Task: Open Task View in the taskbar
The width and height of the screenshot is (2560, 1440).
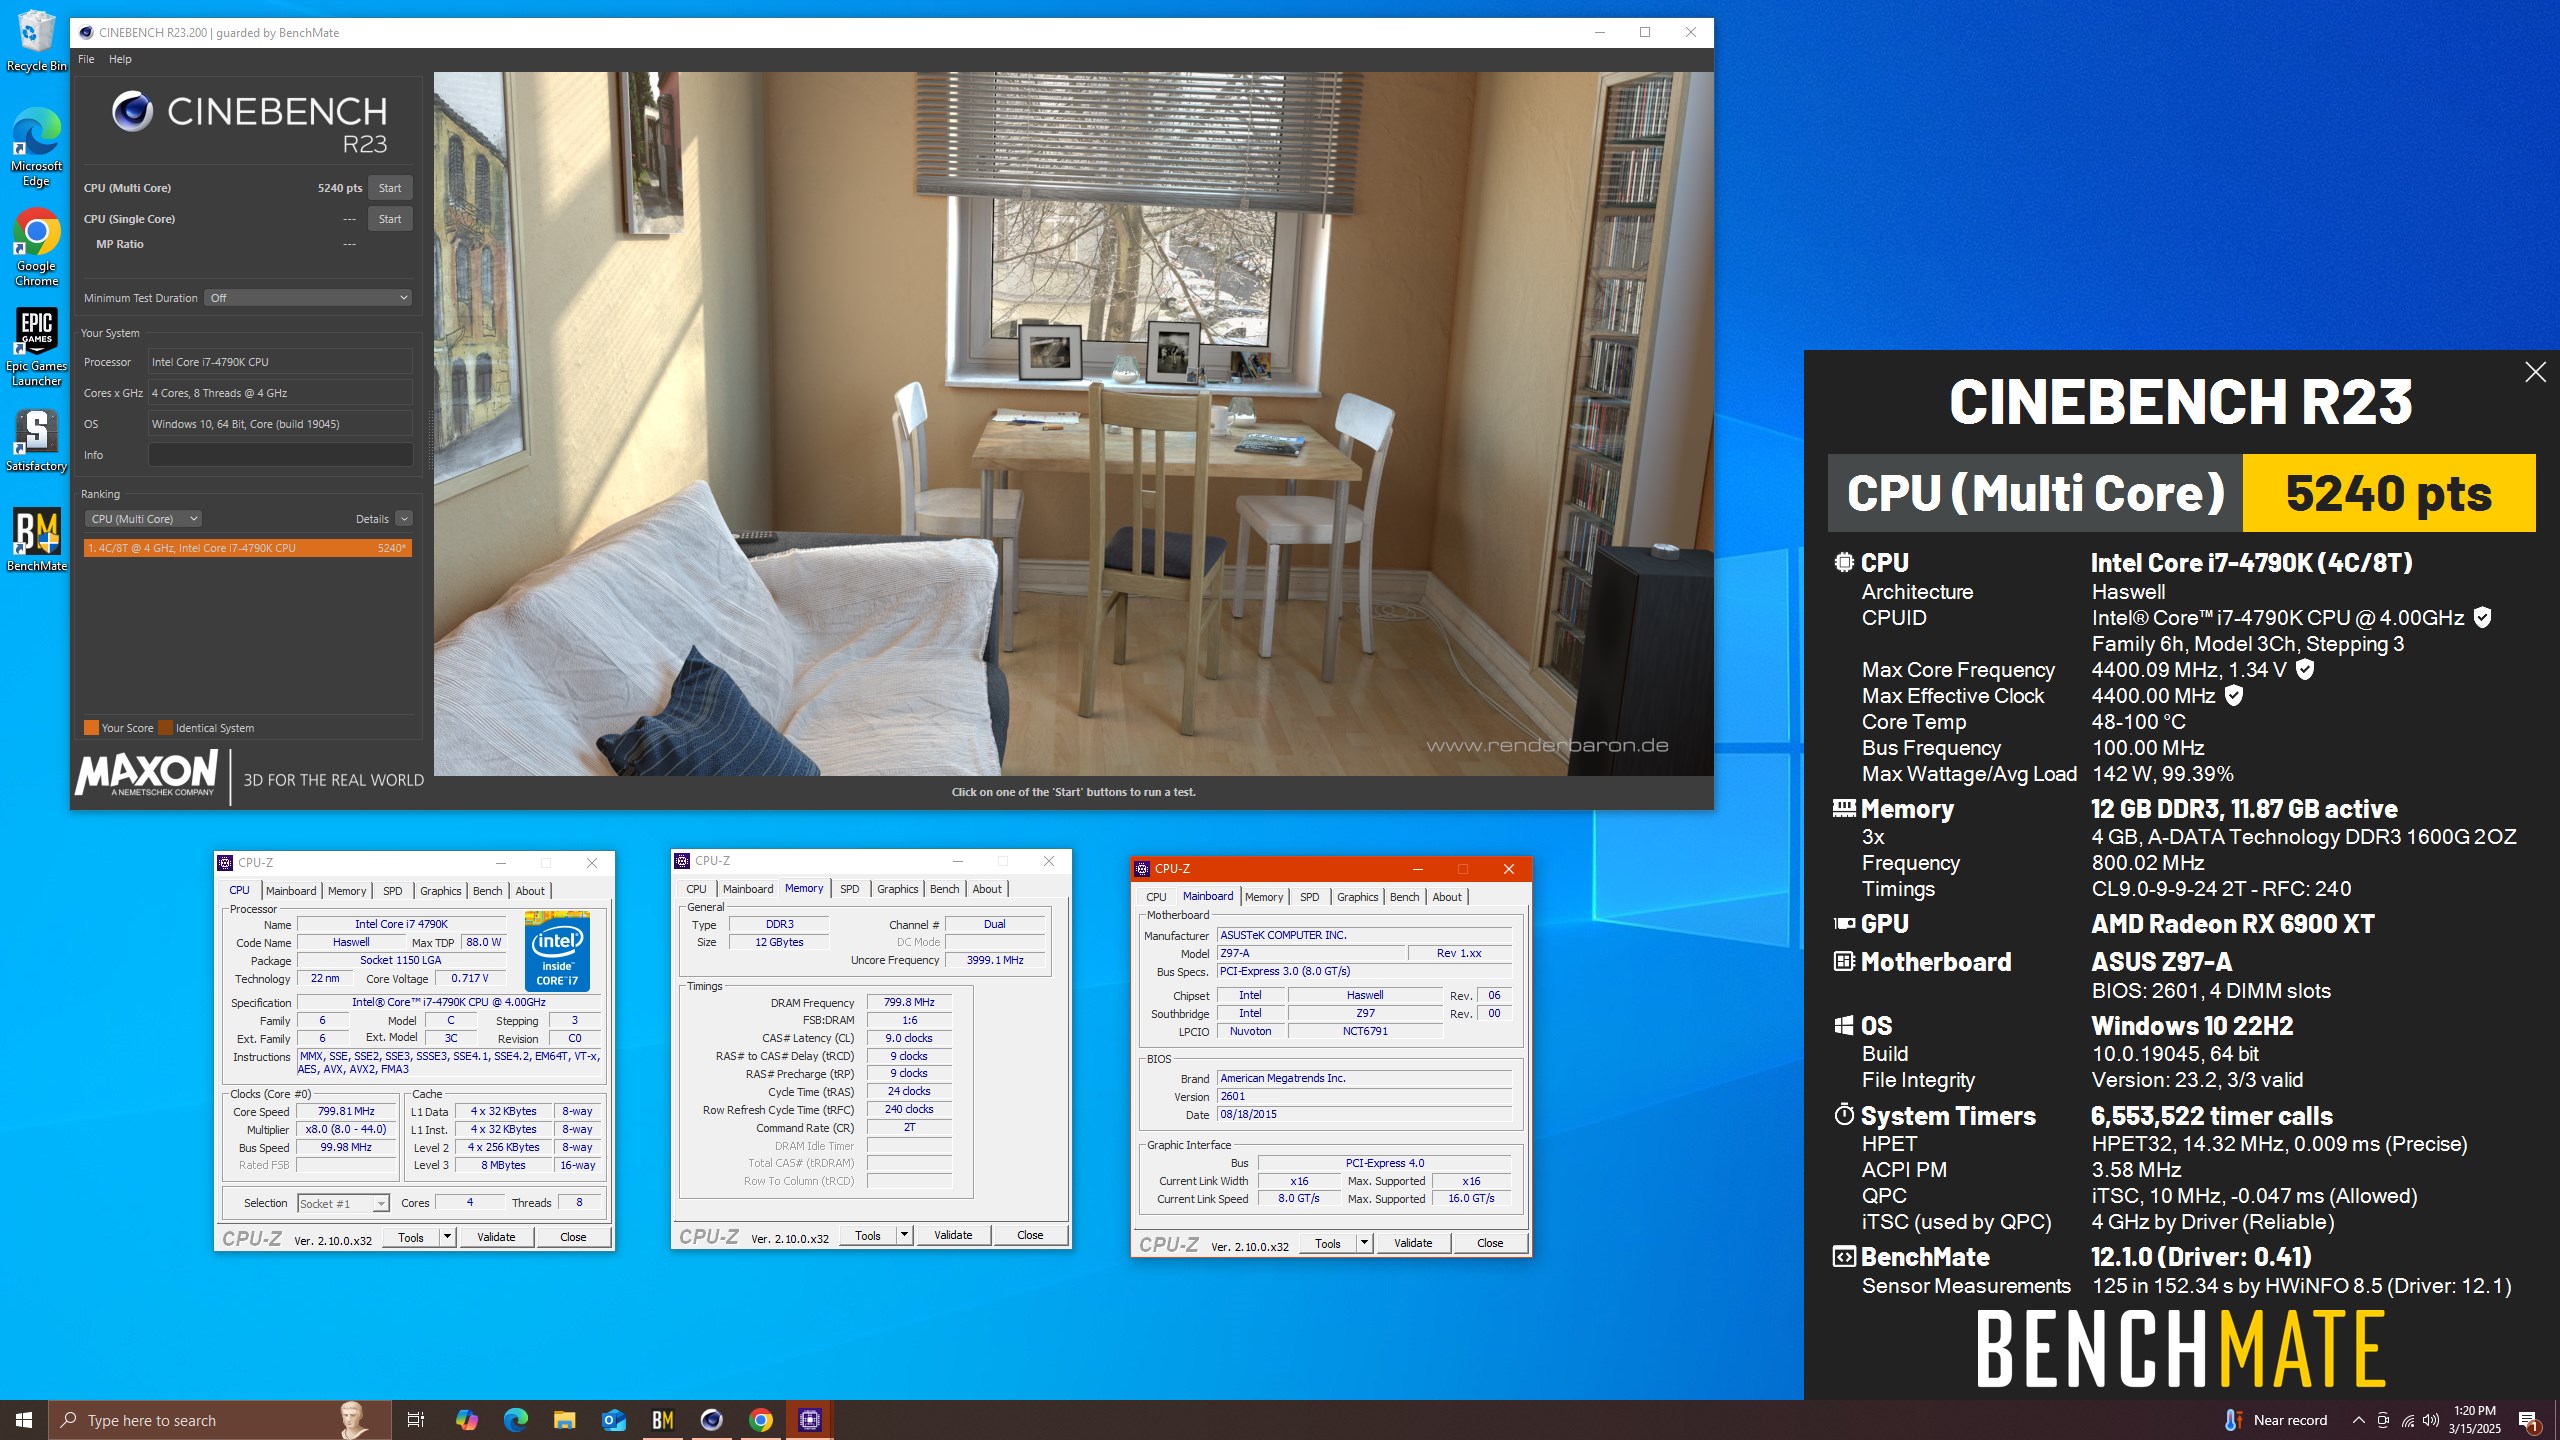Action: (416, 1420)
